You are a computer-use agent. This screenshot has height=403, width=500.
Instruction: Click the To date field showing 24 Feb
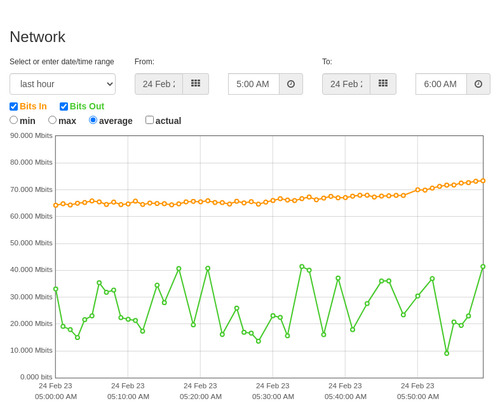point(346,84)
